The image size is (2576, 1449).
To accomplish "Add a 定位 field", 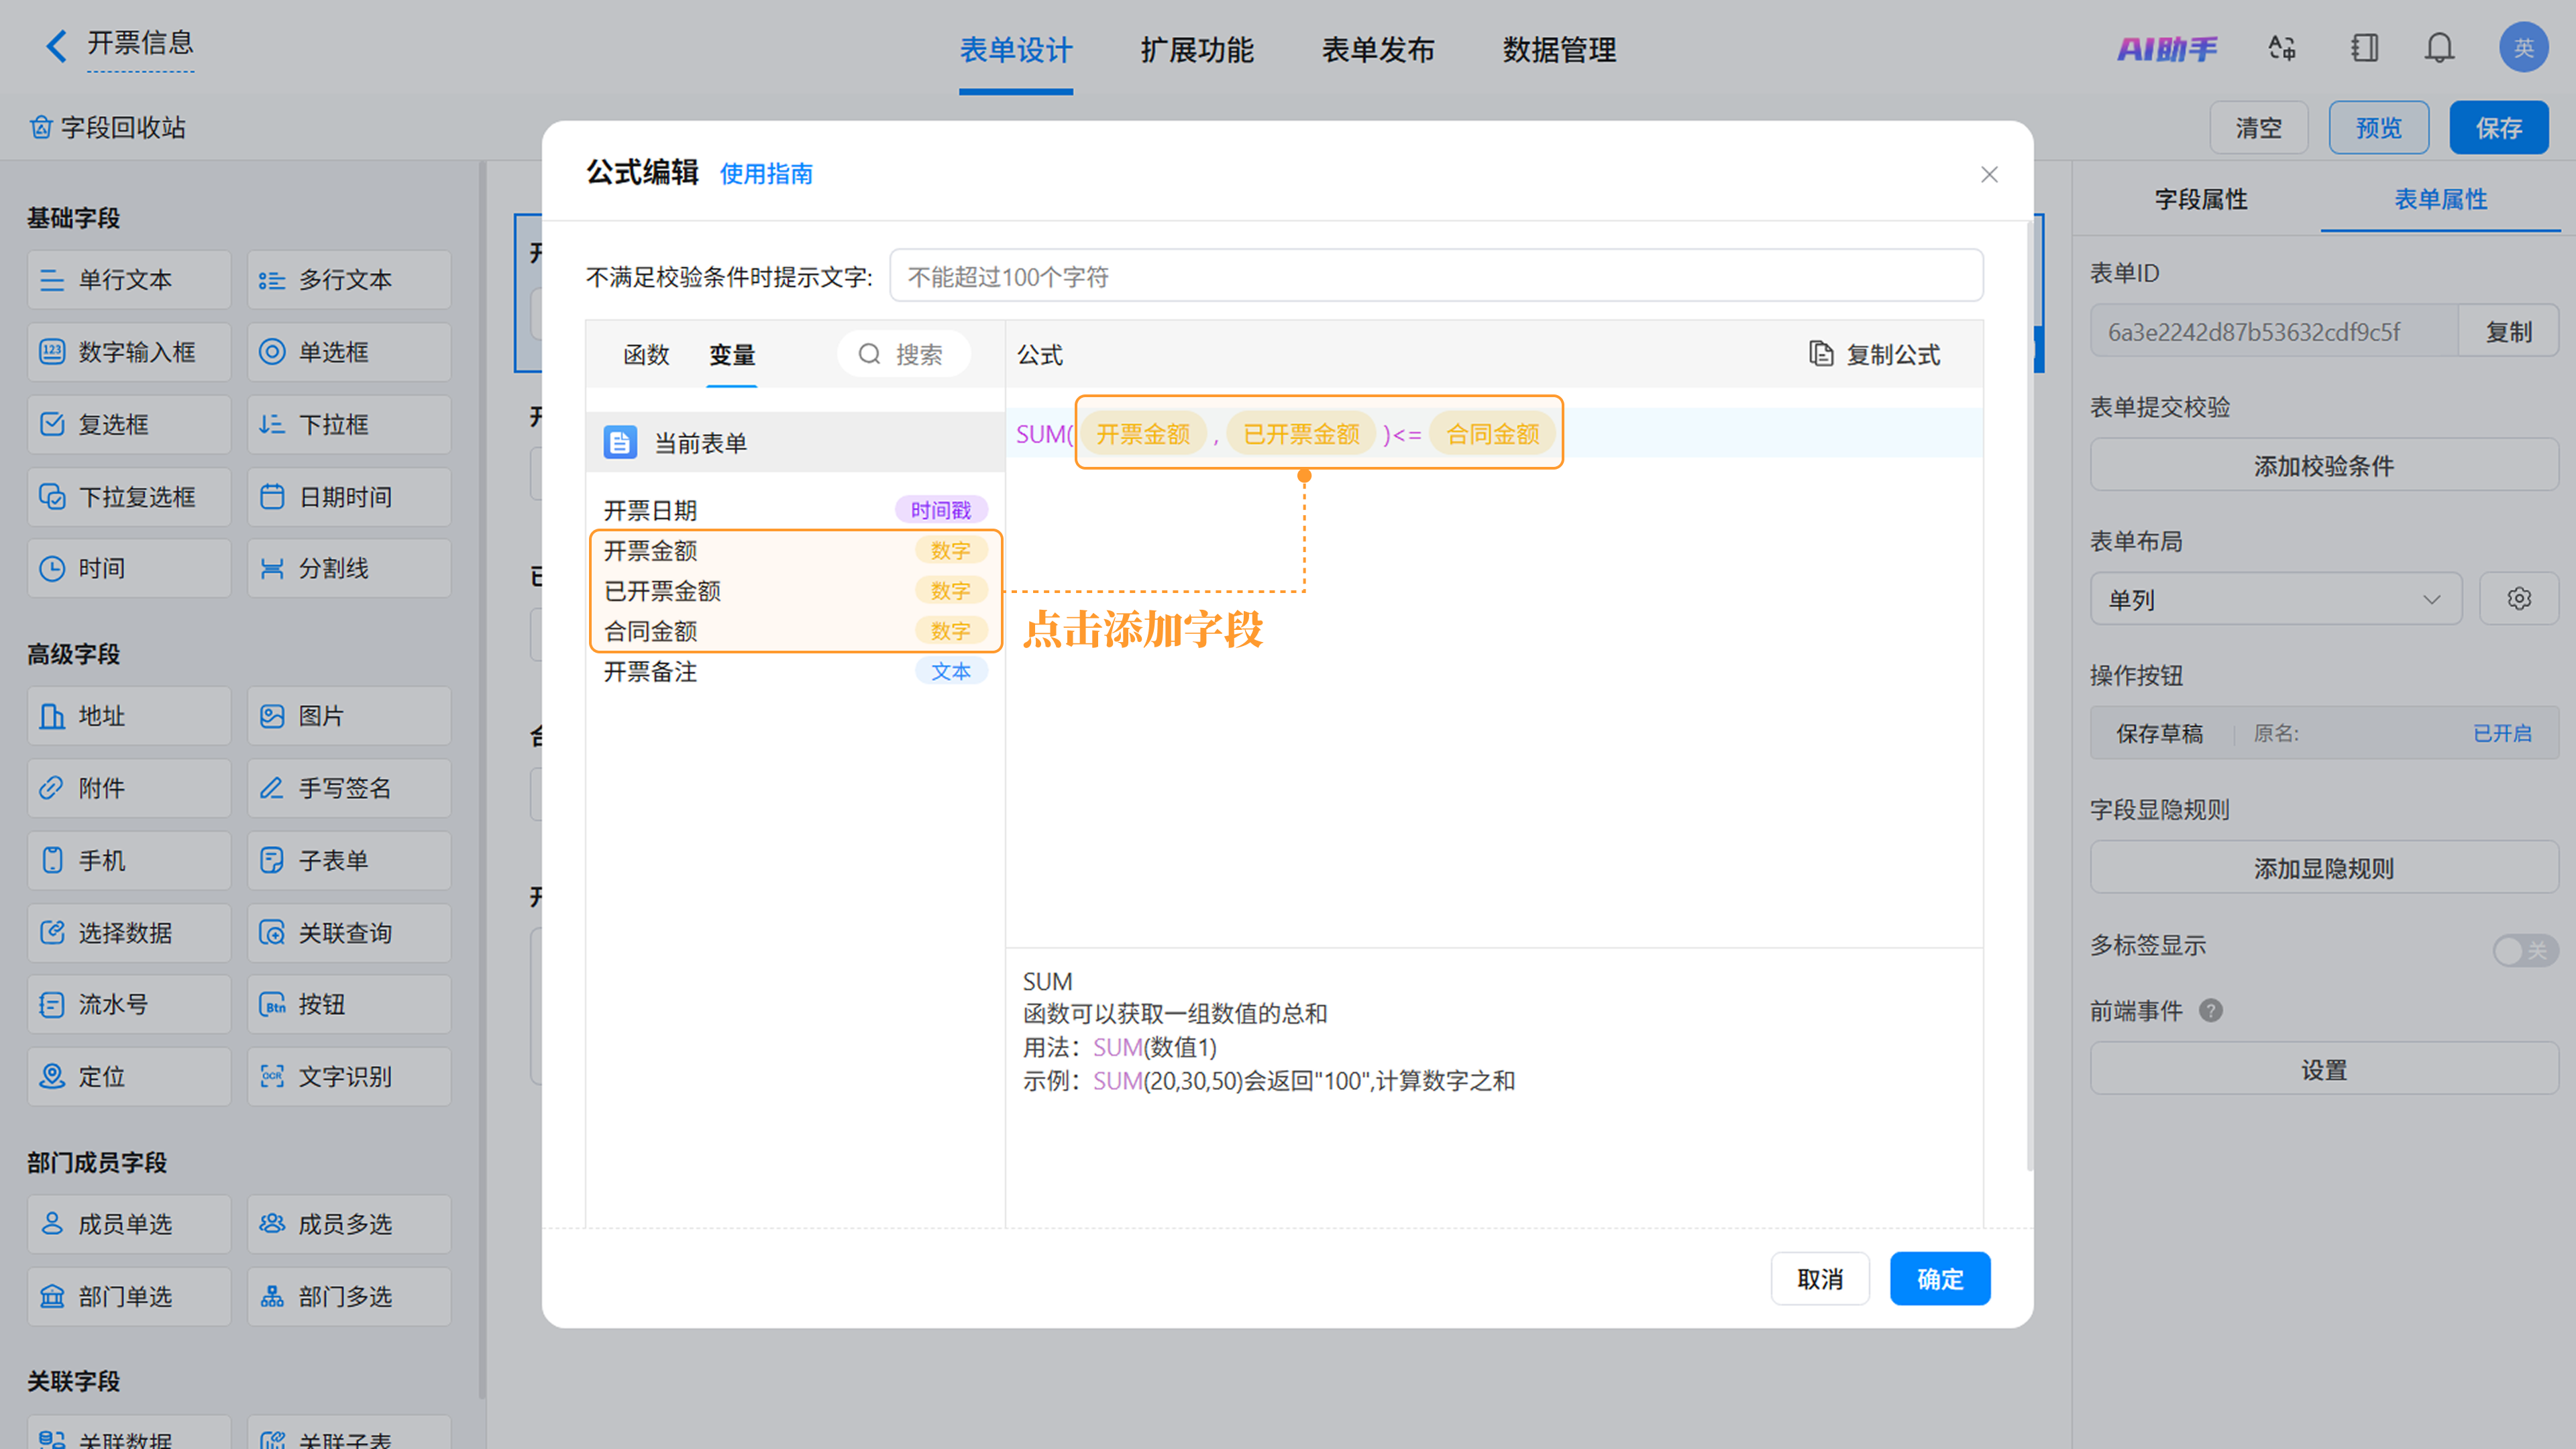I will 129,1077.
